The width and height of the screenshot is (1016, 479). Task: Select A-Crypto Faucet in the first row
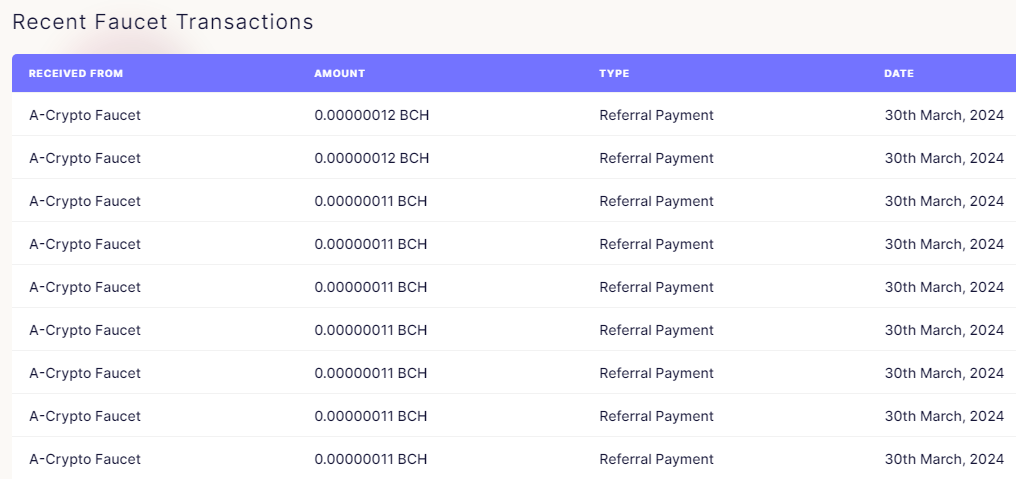(85, 115)
